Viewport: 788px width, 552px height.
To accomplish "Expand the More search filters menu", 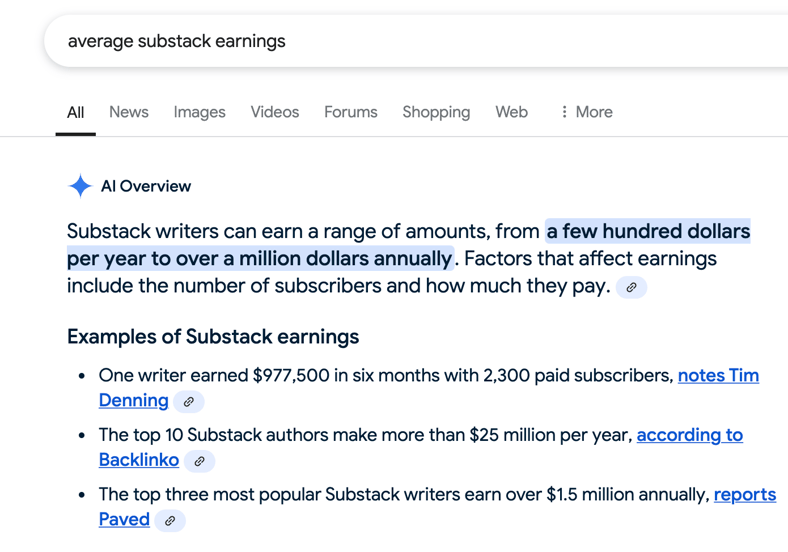I will pyautogui.click(x=587, y=112).
